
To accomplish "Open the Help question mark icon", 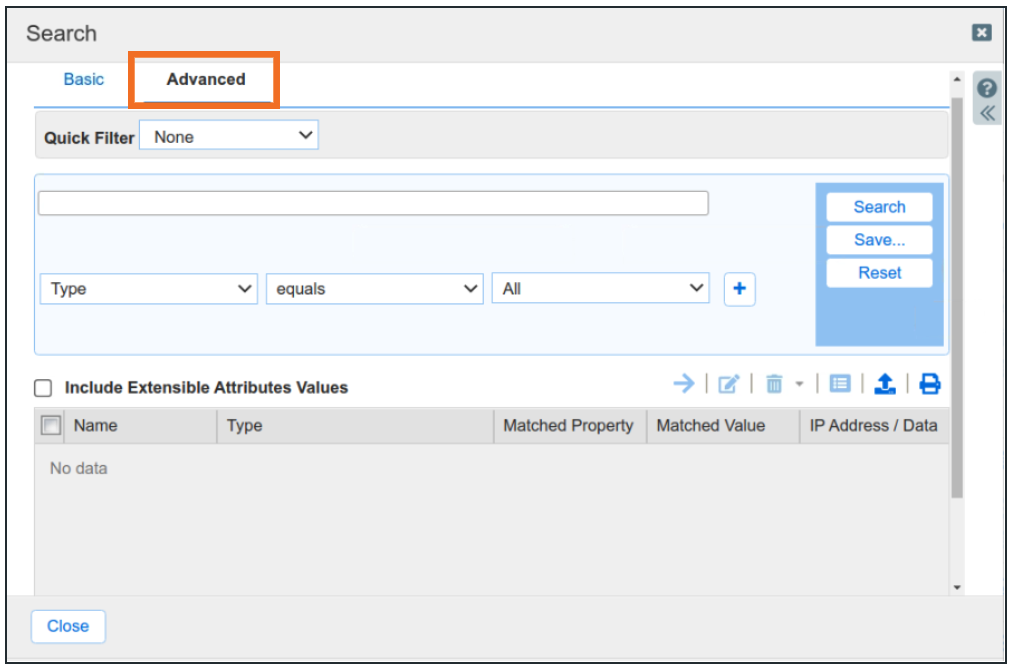I will (986, 88).
